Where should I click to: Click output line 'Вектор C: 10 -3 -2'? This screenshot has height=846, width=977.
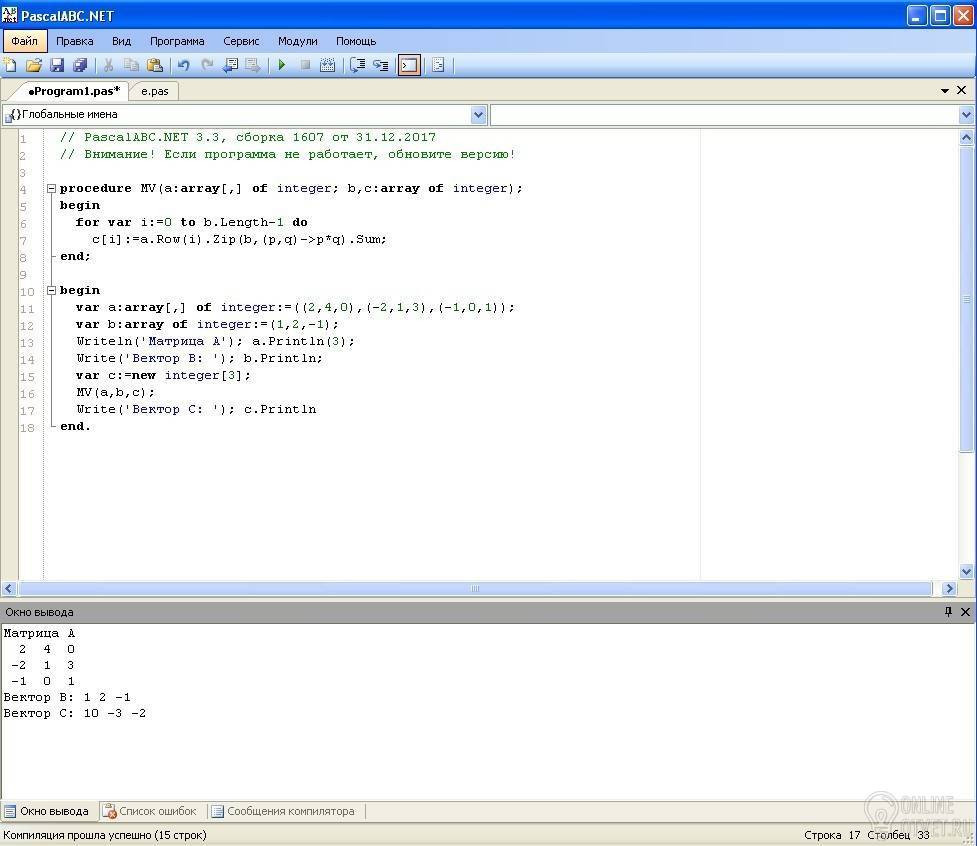click(x=75, y=713)
